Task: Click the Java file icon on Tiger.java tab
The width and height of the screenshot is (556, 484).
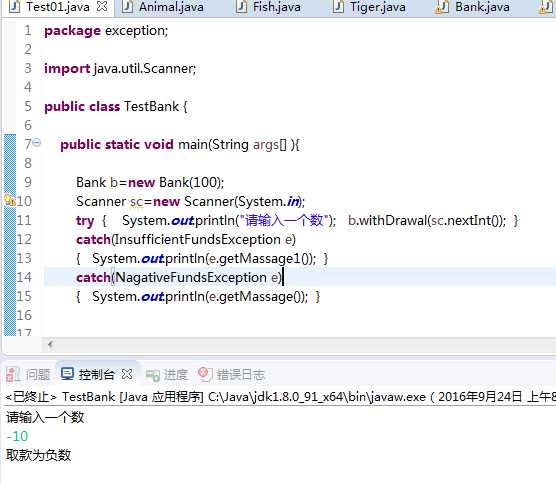Action: click(338, 7)
